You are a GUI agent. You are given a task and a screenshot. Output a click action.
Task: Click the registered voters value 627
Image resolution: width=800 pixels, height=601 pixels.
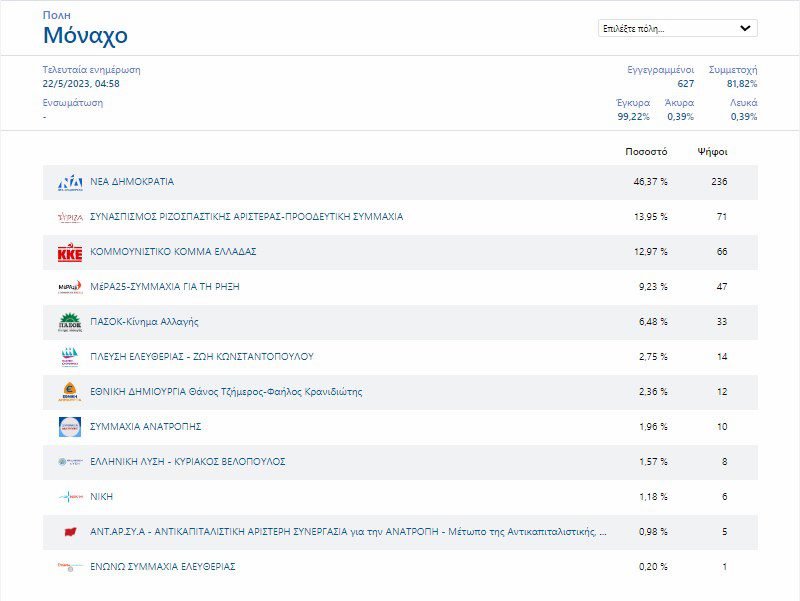pyautogui.click(x=686, y=84)
